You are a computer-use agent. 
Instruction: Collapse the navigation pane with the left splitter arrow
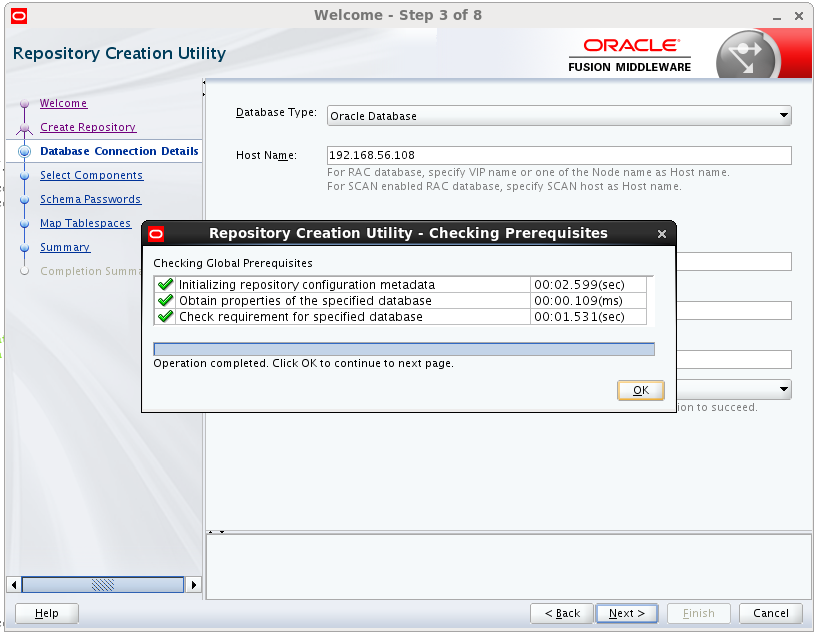(204, 83)
